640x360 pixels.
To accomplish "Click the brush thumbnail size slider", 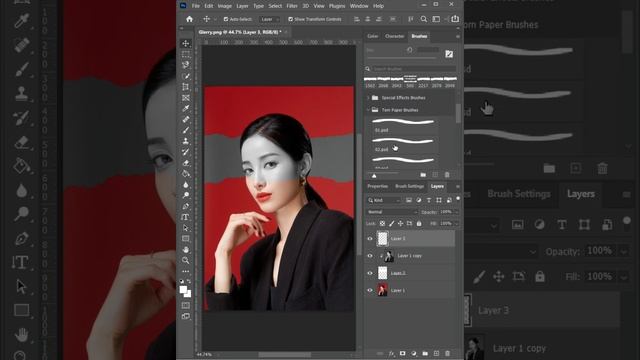I will pos(374,175).
